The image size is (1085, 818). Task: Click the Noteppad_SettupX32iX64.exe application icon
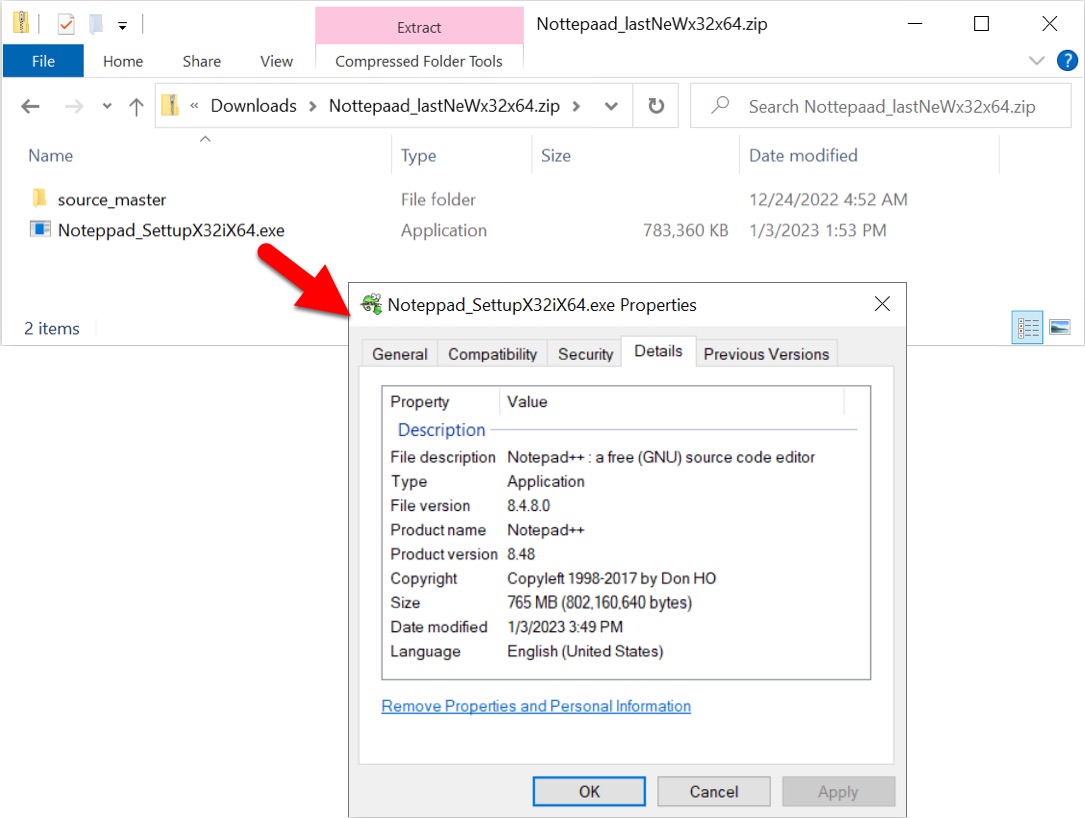40,229
